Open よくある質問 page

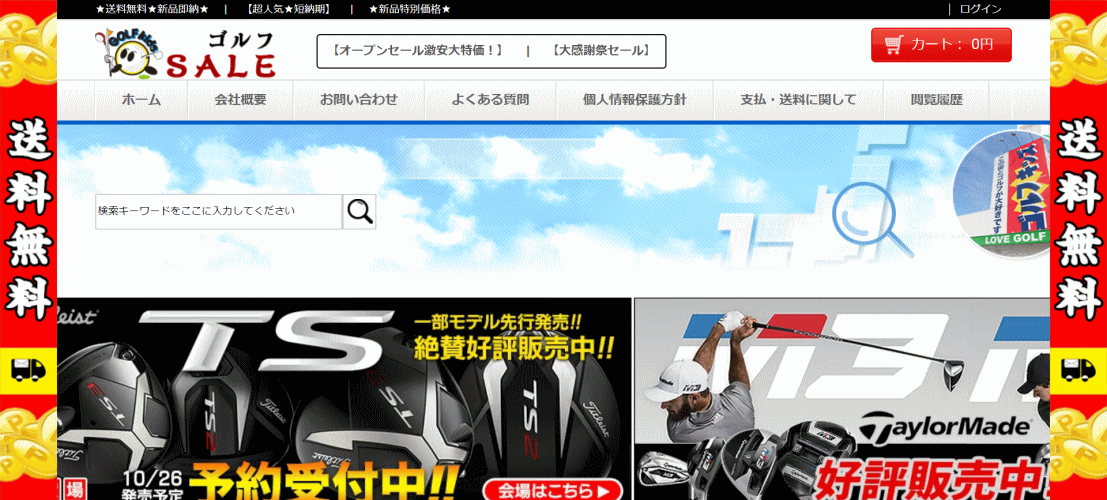[x=489, y=100]
